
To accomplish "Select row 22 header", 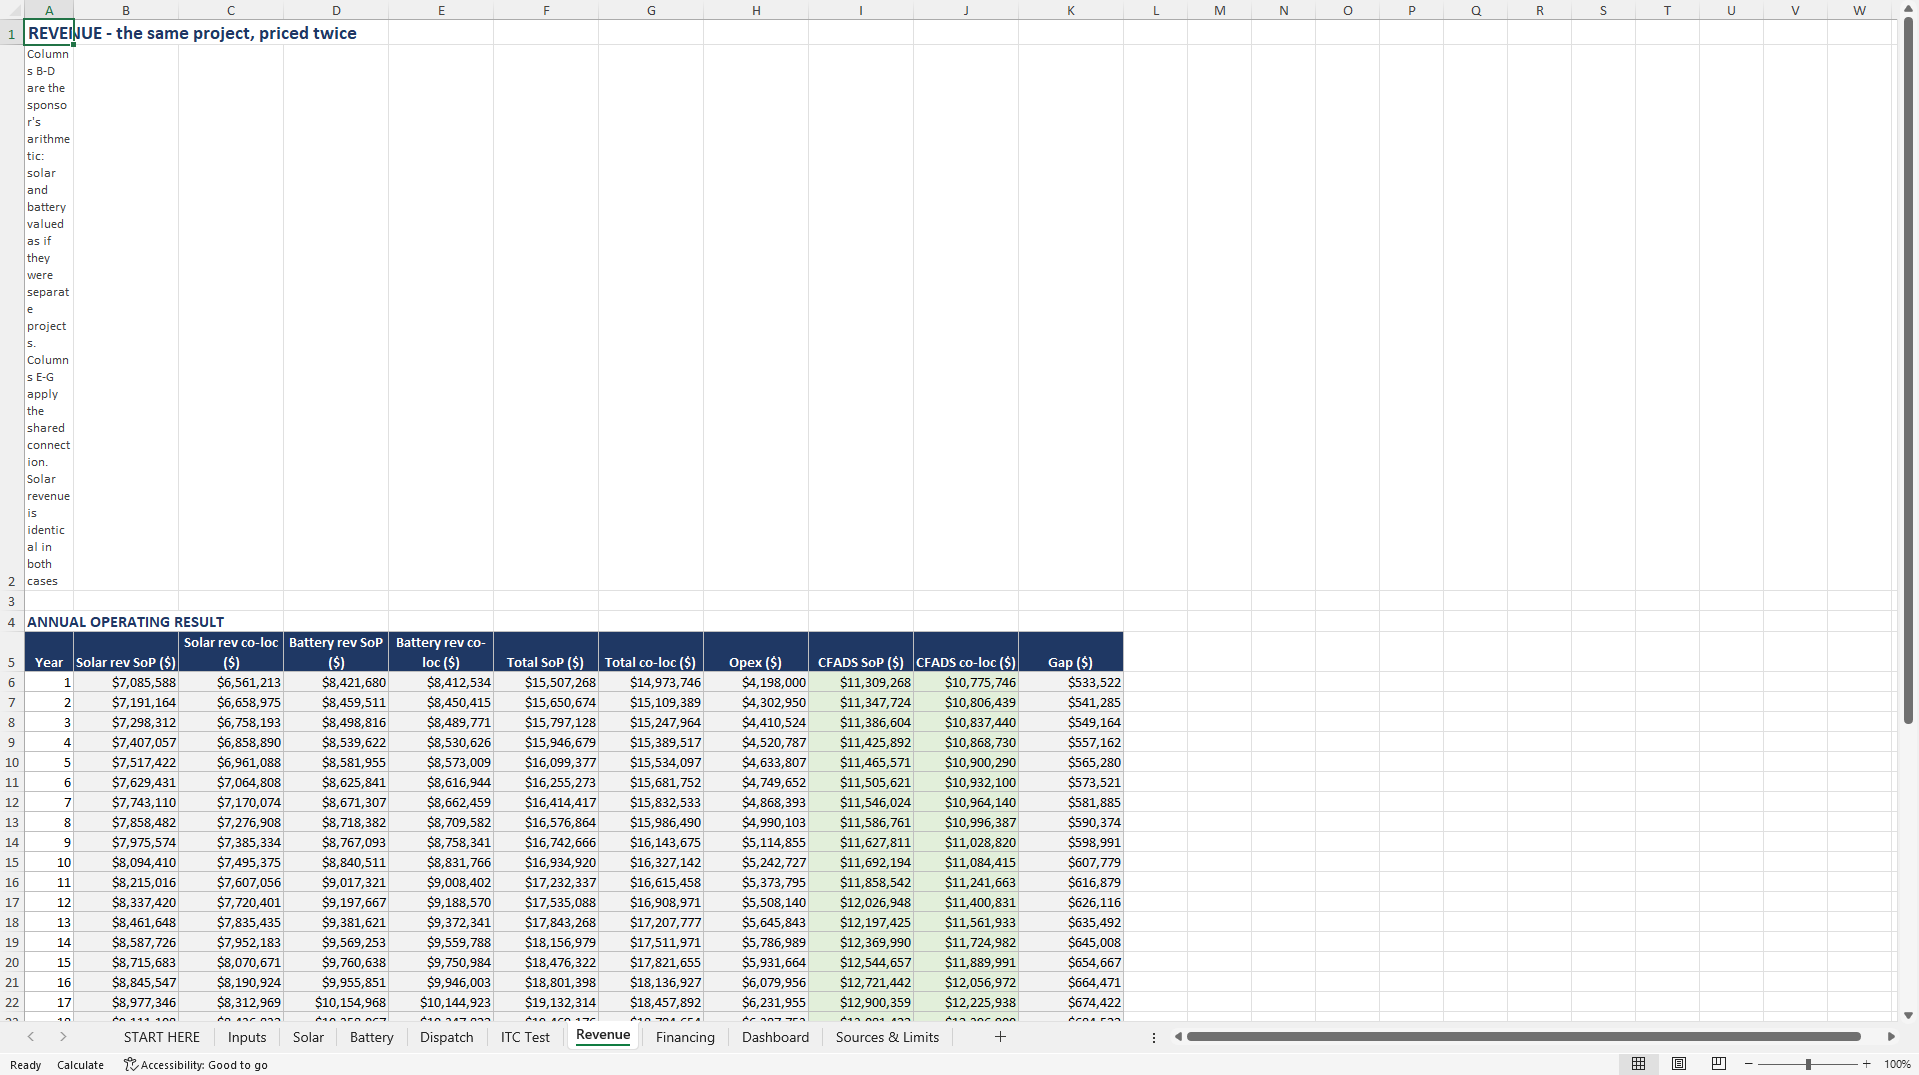I will click(12, 1002).
